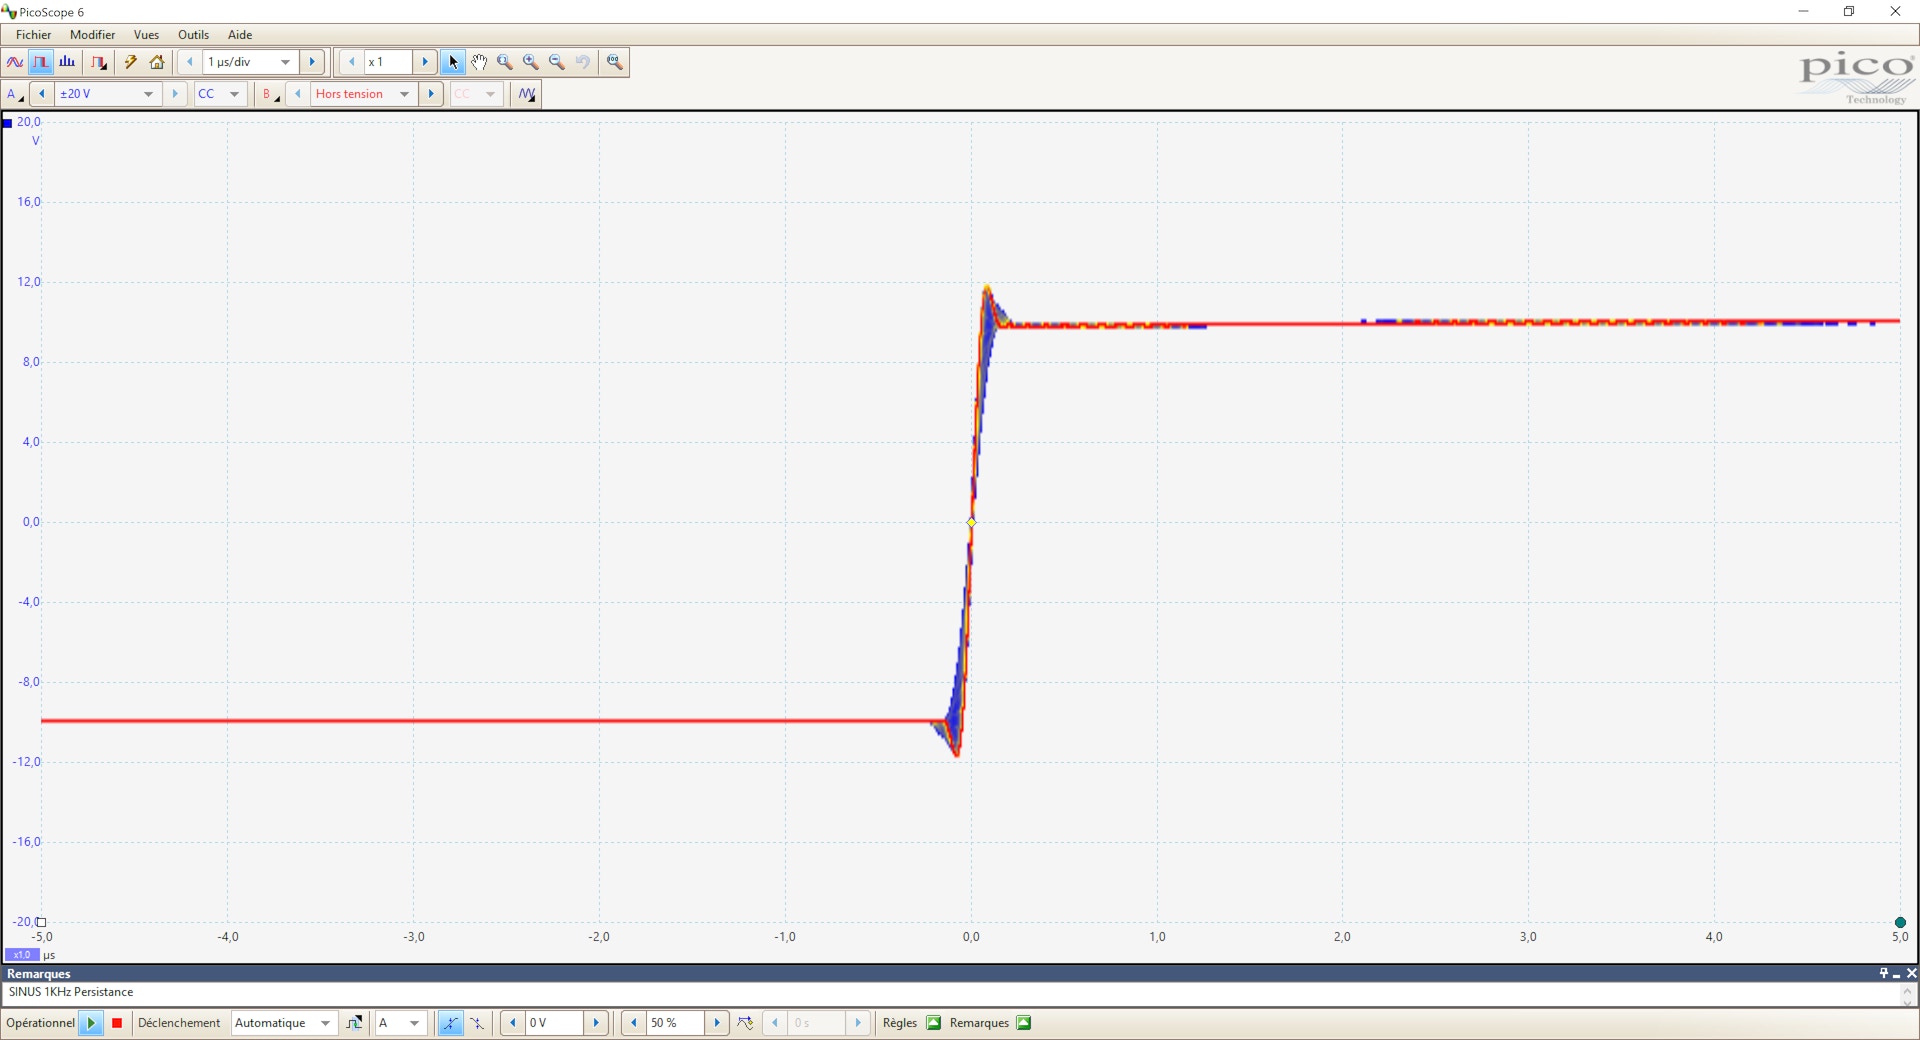
Task: Open advanced trigger settings icon
Action: 354,1023
